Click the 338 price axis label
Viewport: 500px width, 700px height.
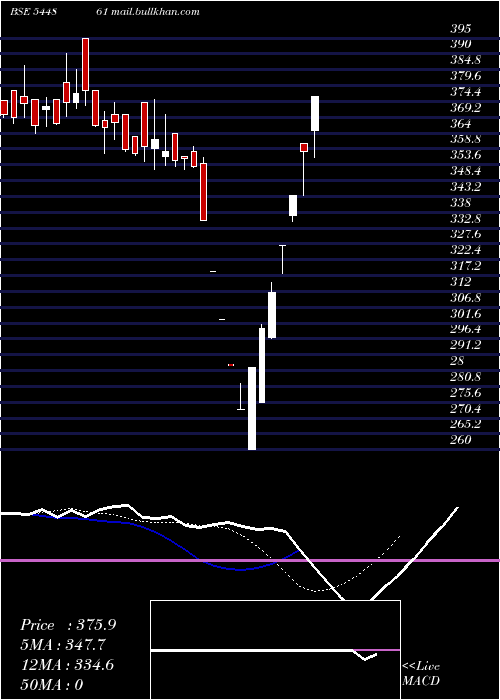(461, 203)
